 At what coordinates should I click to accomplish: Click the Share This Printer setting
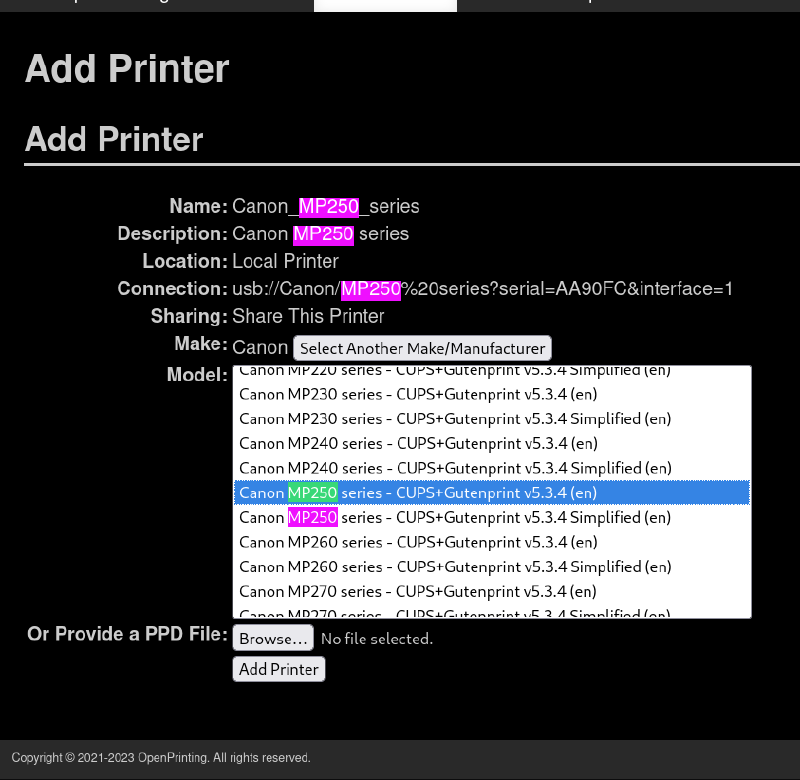308,316
